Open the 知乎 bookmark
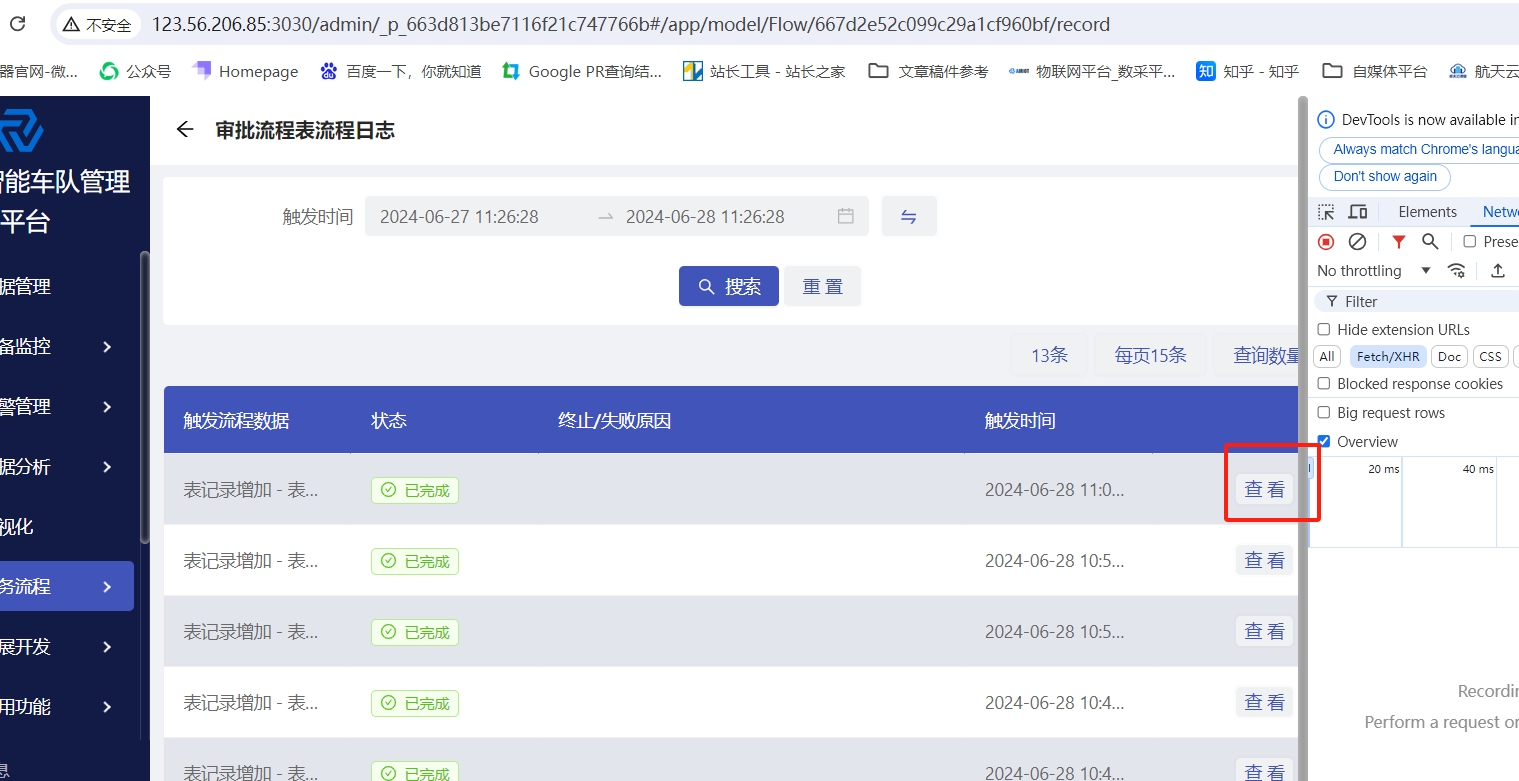1519x781 pixels. [1247, 71]
